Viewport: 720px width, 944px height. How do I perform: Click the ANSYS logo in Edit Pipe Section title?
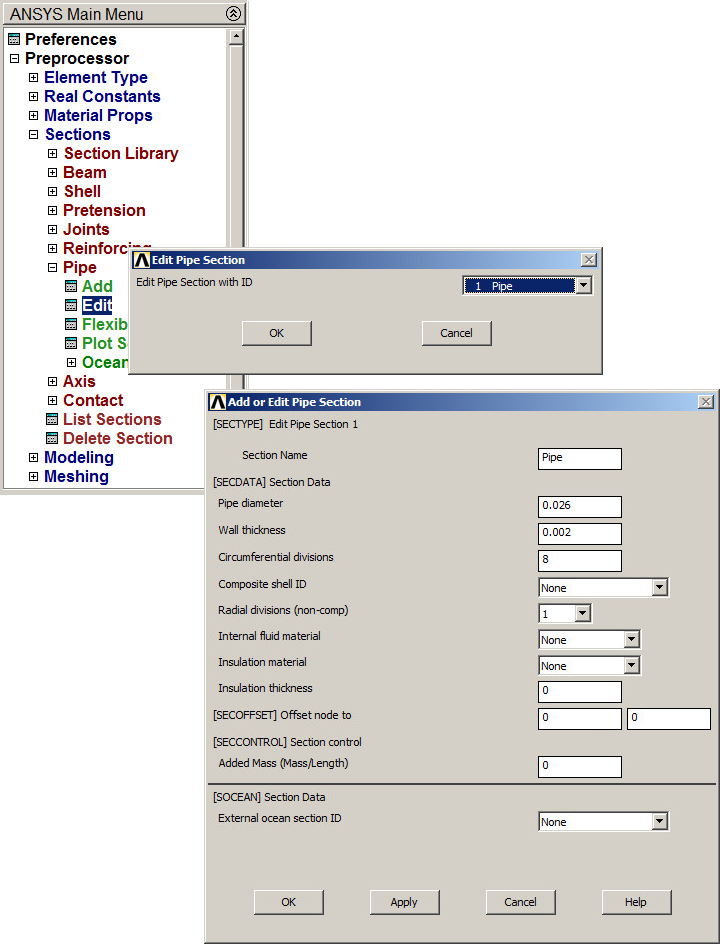tap(141, 260)
